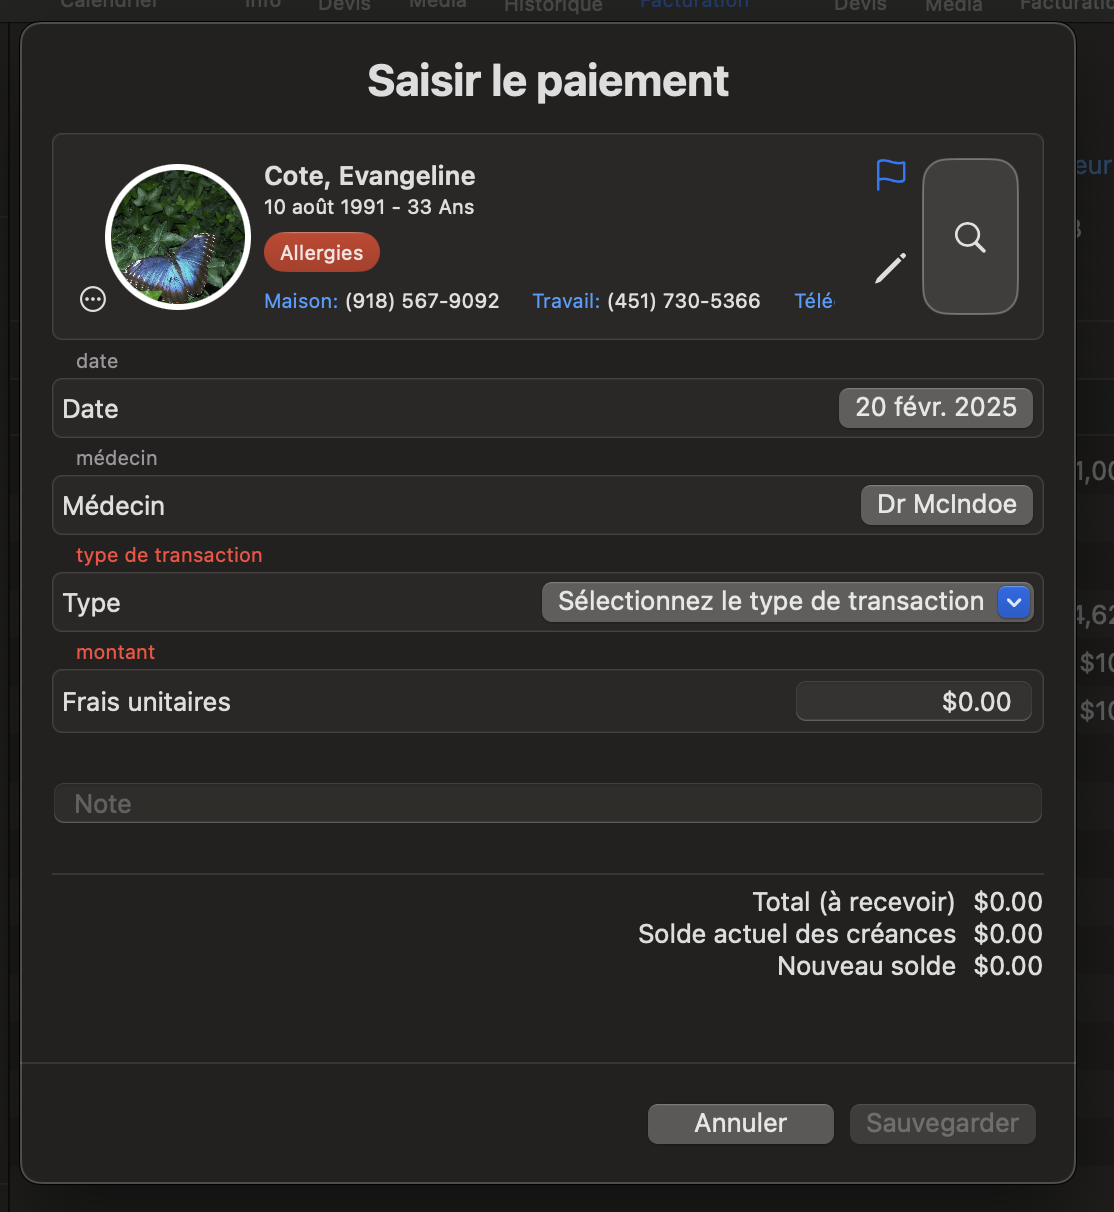The width and height of the screenshot is (1114, 1212).
Task: Cancel with the Annuler button
Action: [741, 1124]
